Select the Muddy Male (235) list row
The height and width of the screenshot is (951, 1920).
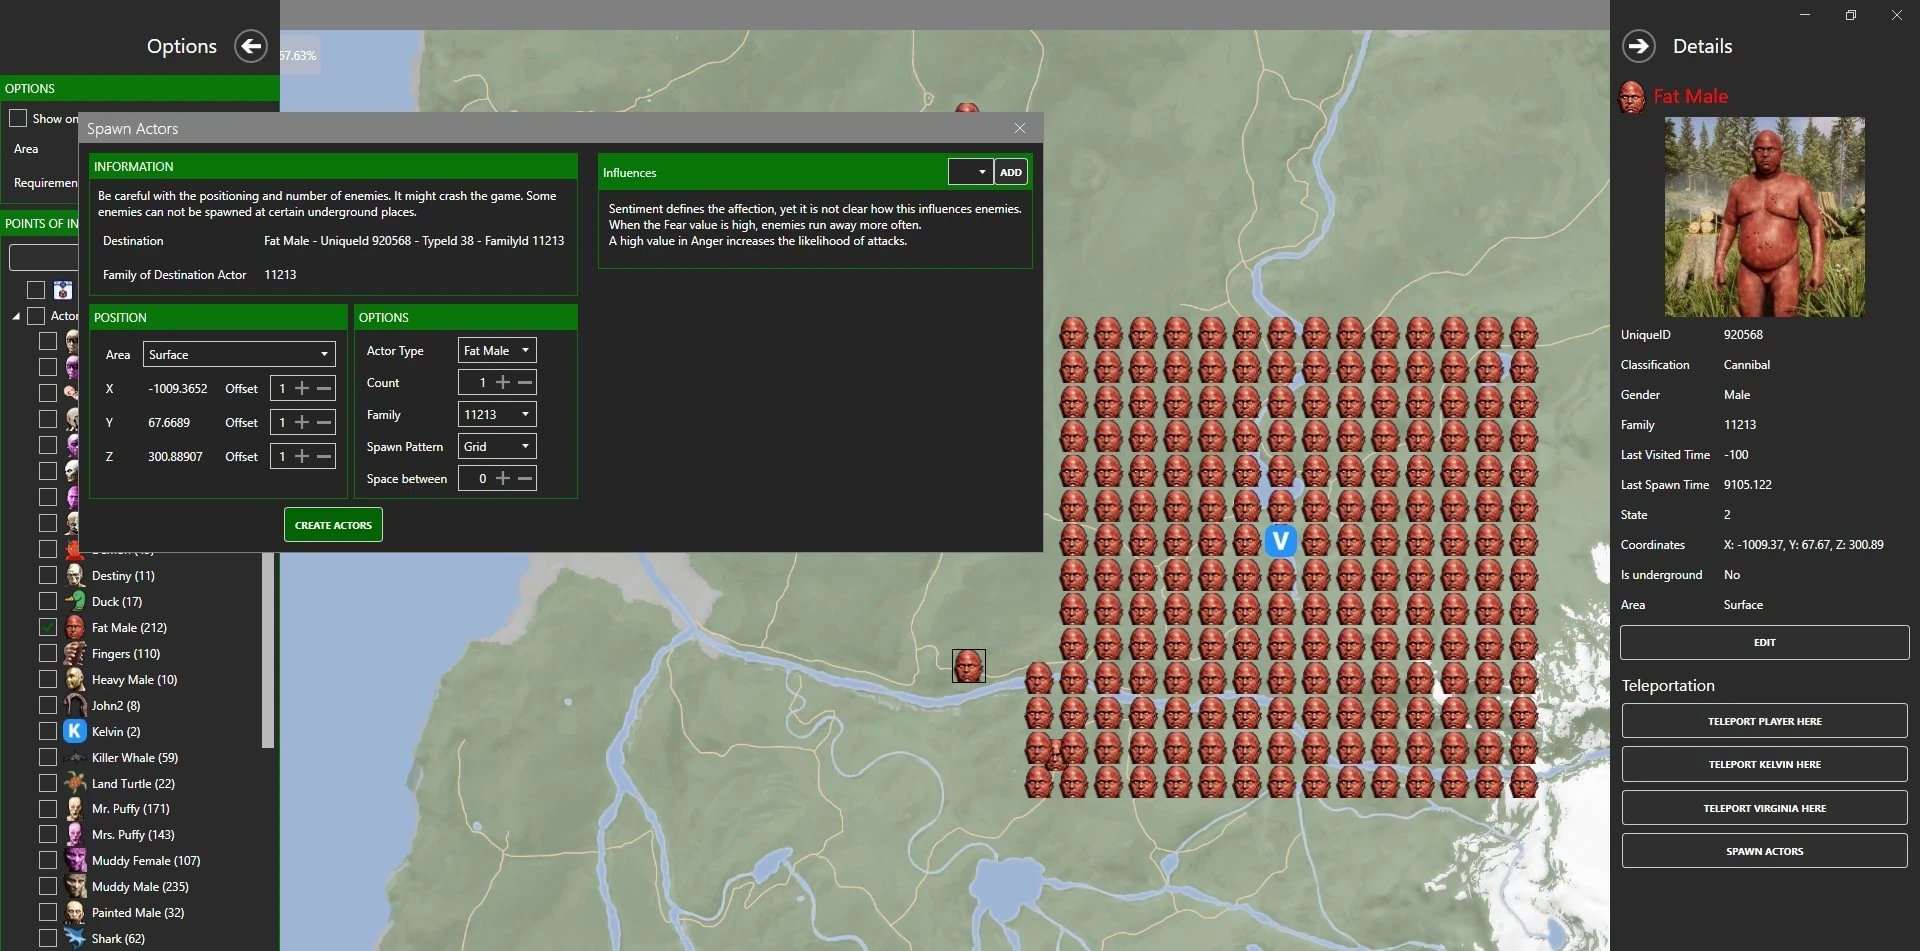point(140,886)
